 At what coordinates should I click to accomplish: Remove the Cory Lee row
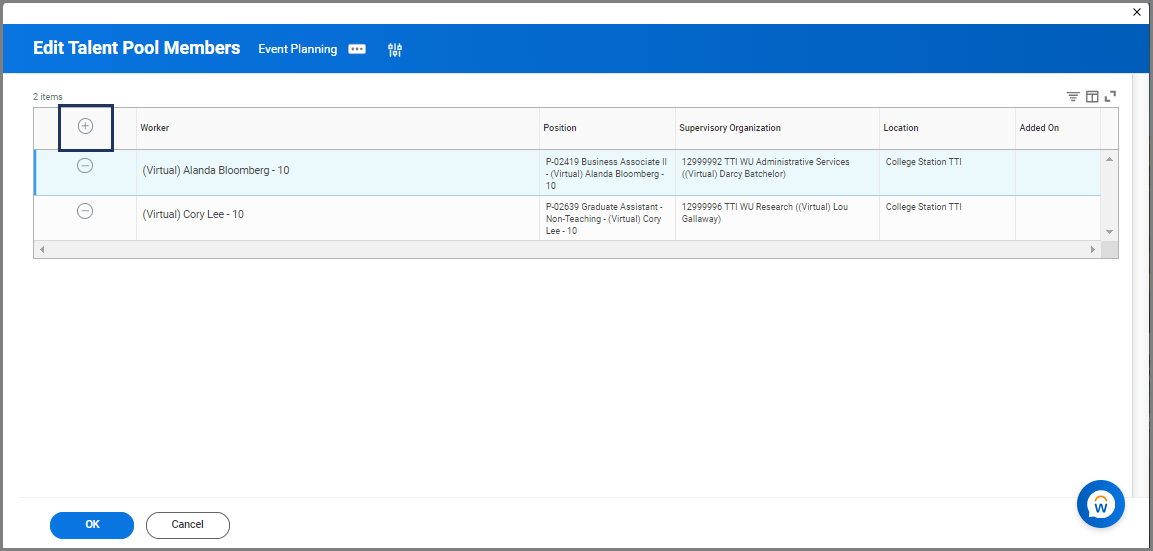[85, 211]
